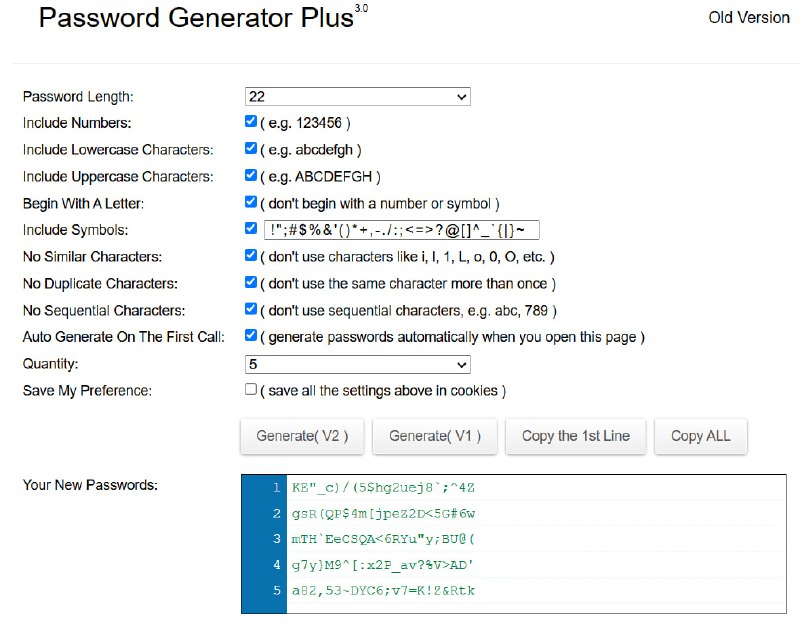Uncheck No Sequential Characters checkbox
The image size is (800, 623).
251,310
